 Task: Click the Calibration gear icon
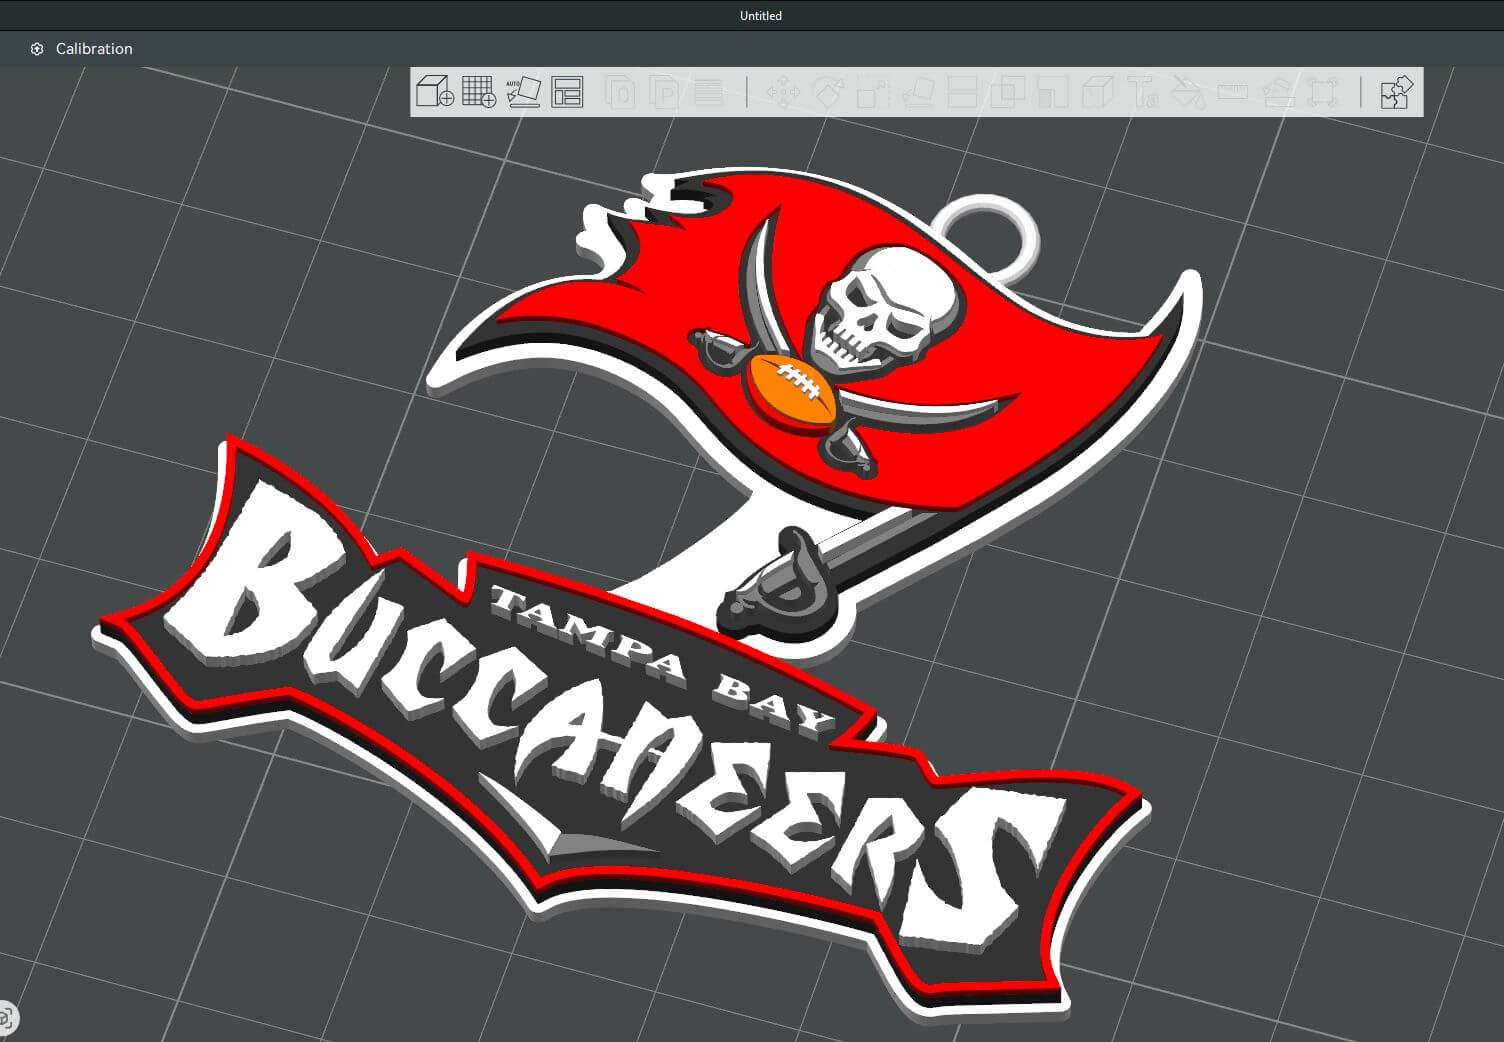(x=37, y=49)
